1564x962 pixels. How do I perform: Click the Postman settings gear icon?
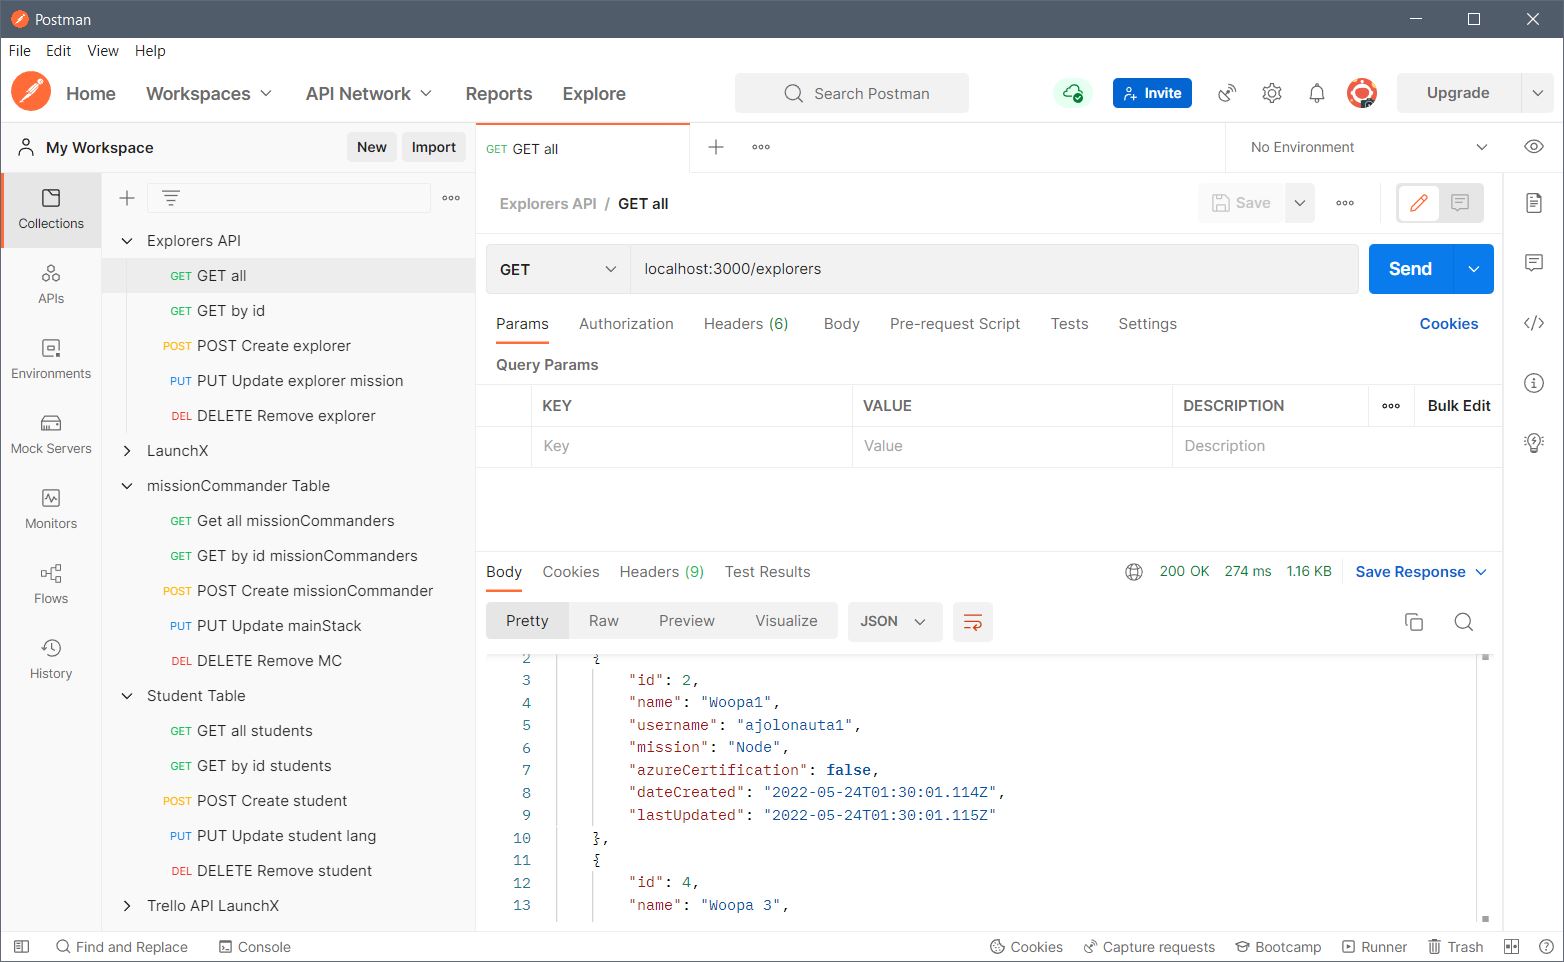click(x=1272, y=93)
